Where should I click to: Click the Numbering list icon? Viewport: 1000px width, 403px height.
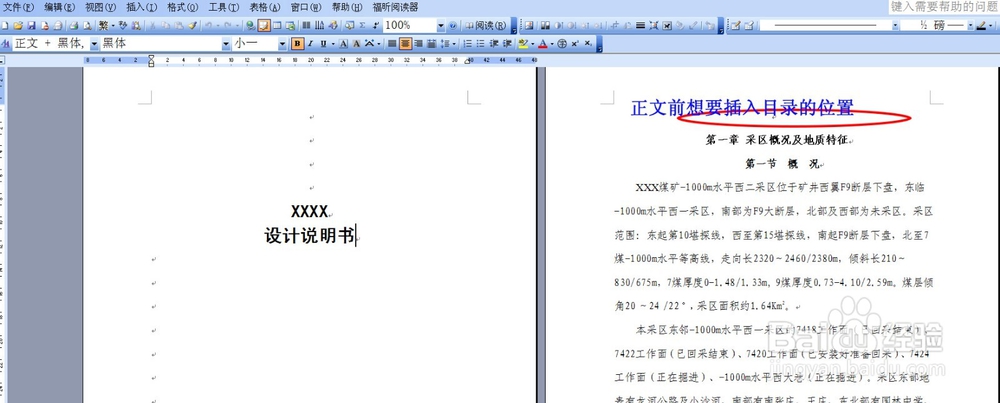tap(467, 43)
